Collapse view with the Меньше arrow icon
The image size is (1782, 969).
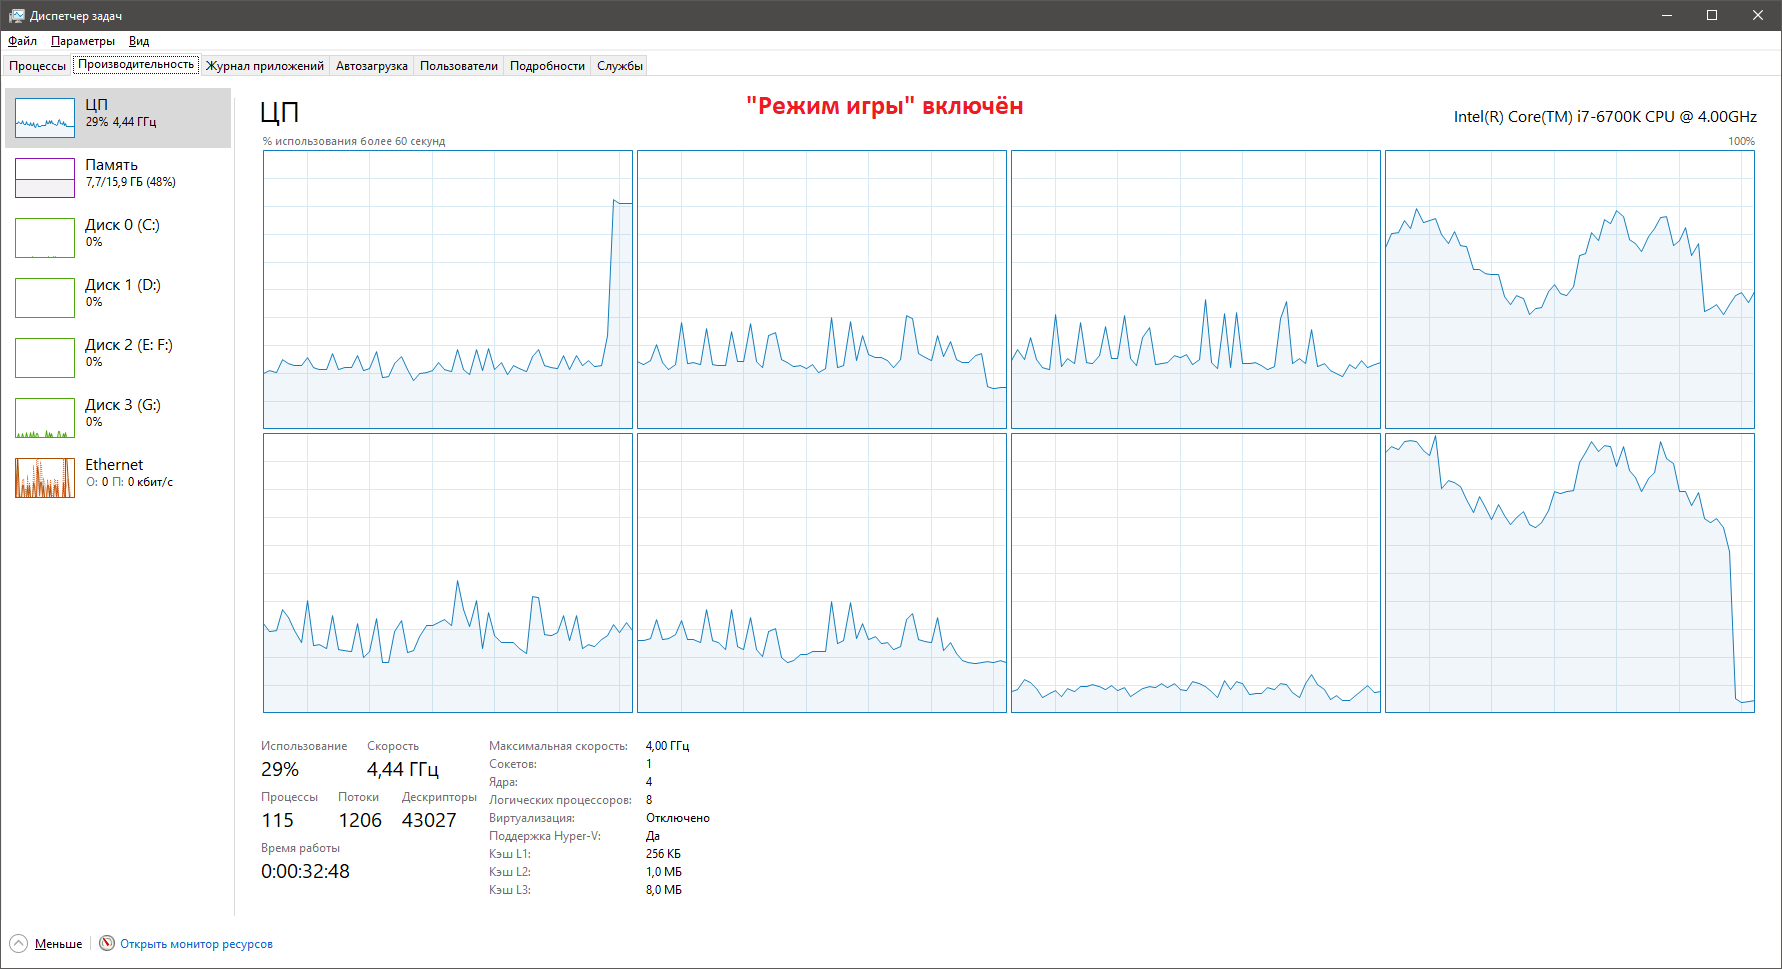click(x=18, y=943)
